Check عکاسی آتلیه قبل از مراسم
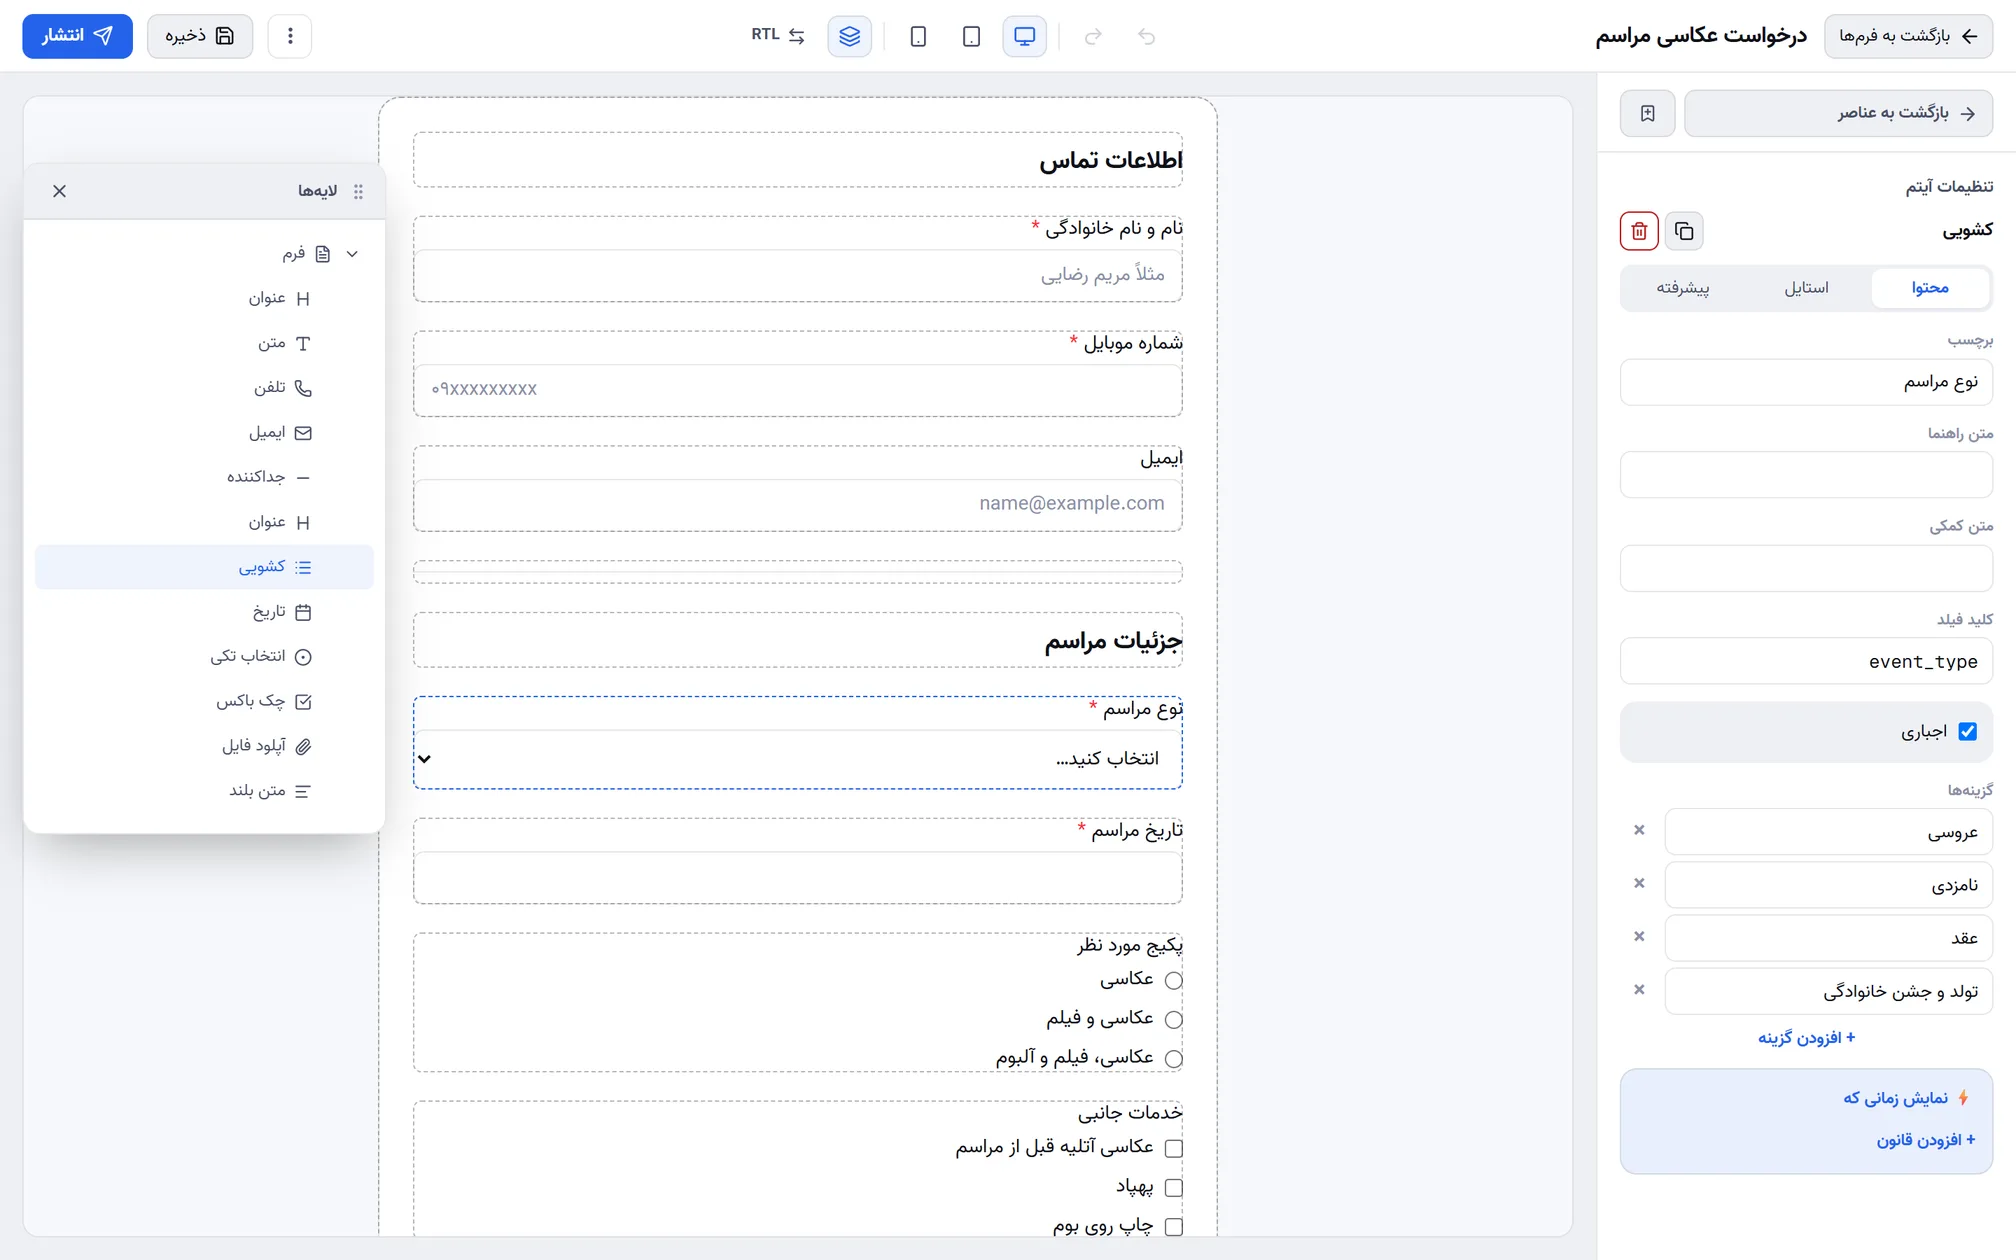This screenshot has height=1260, width=2016. [1174, 1148]
